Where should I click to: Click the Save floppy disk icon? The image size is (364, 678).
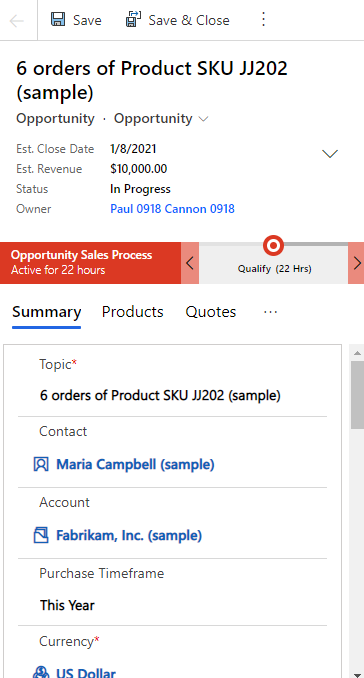[x=58, y=20]
